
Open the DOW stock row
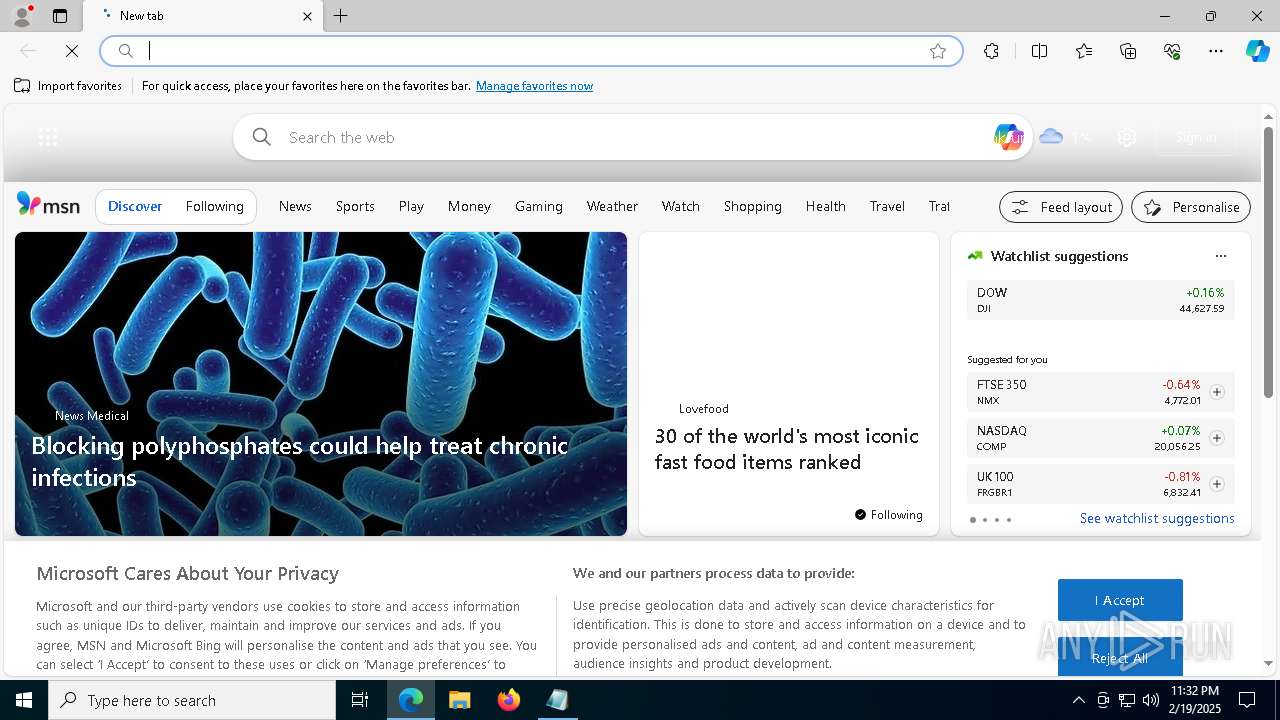[1100, 300]
